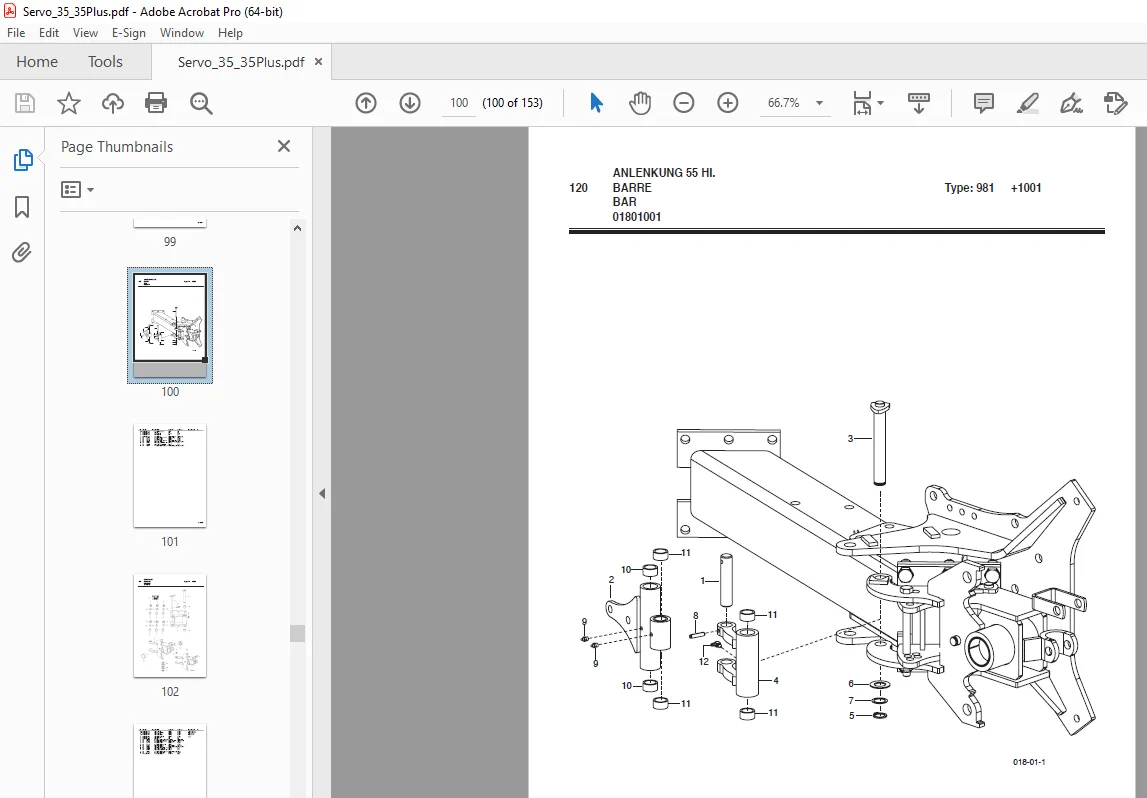The height and width of the screenshot is (798, 1147).
Task: Open the find text magnifier
Action: point(201,103)
